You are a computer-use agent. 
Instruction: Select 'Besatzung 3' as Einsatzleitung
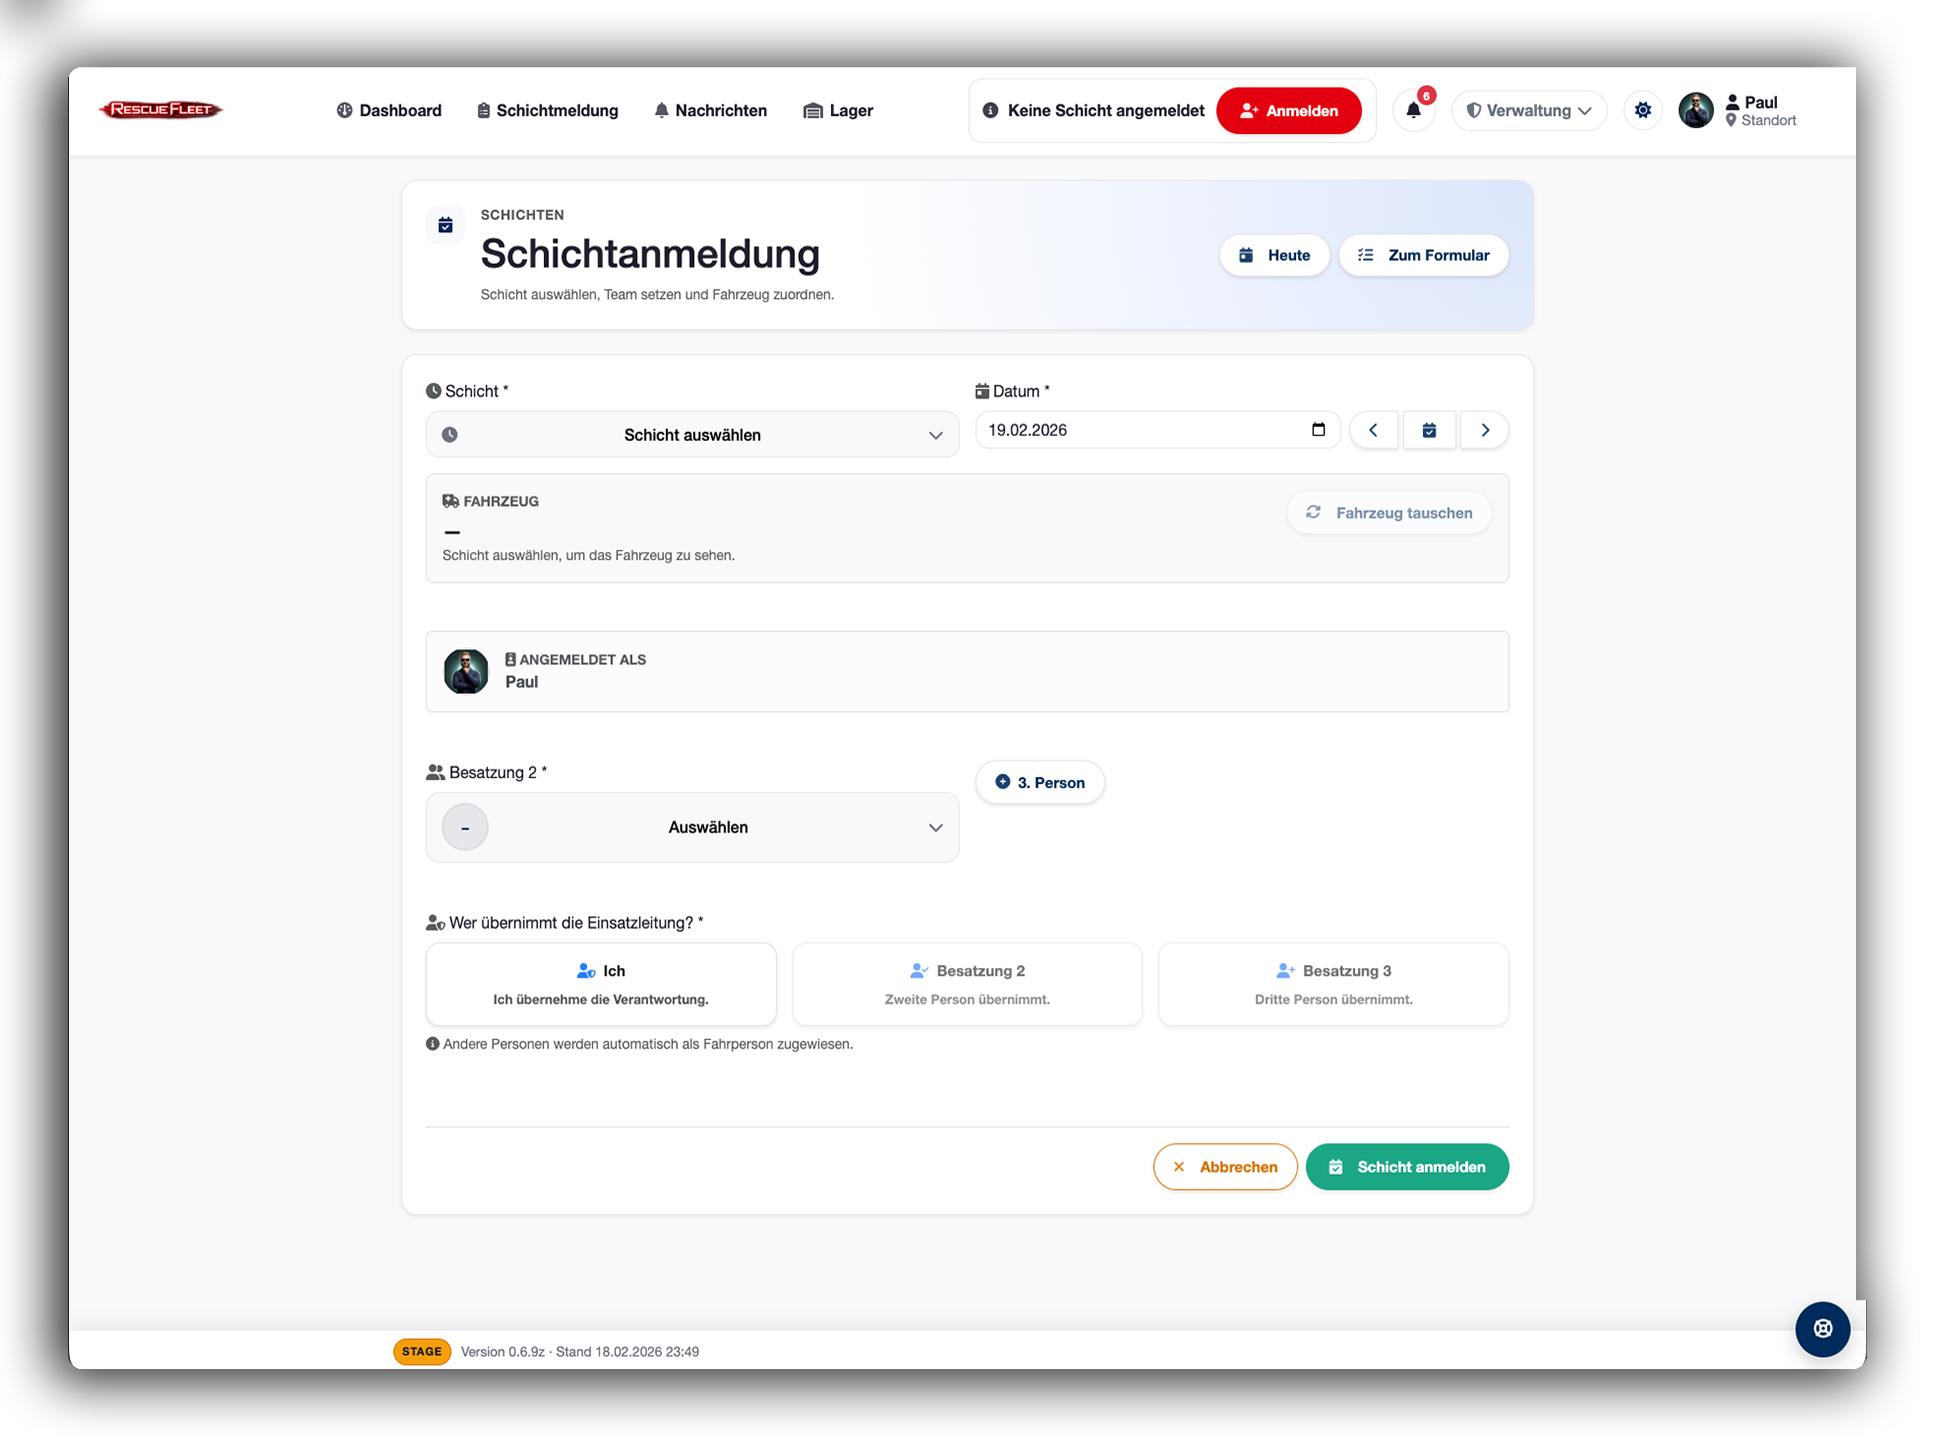[1333, 983]
